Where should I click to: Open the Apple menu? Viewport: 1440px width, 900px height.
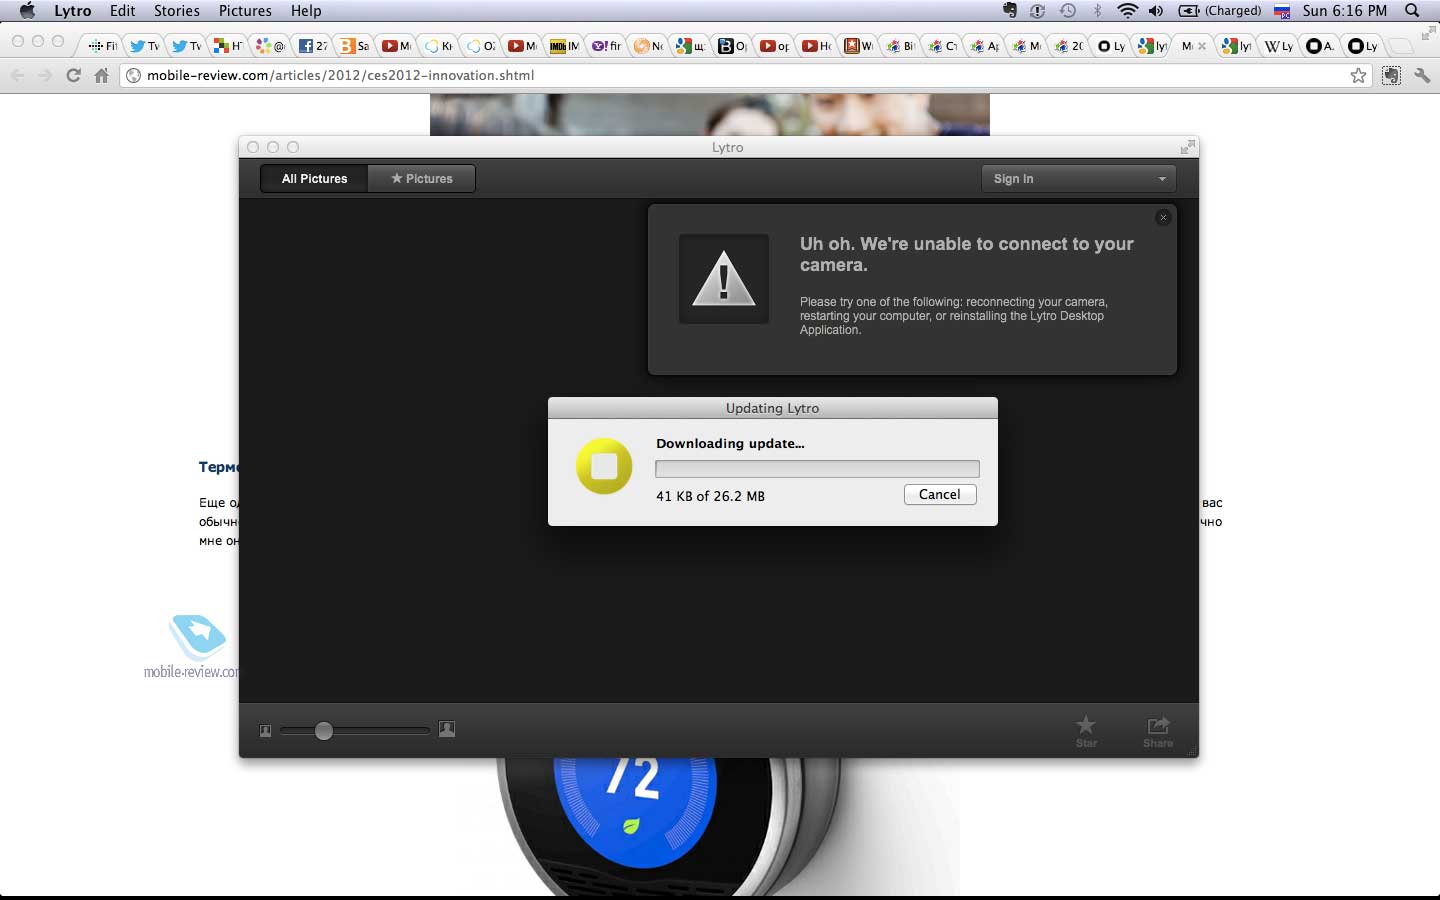tap(27, 11)
